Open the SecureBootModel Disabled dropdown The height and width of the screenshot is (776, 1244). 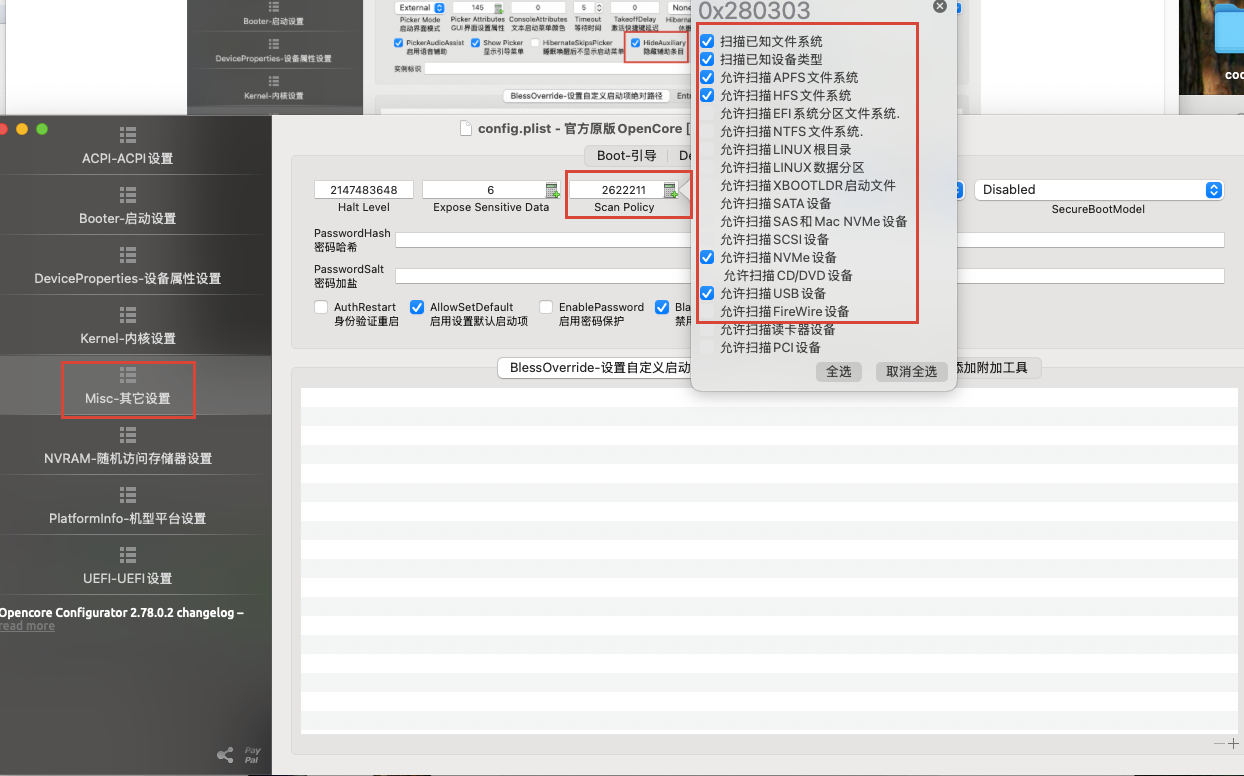pos(1099,190)
